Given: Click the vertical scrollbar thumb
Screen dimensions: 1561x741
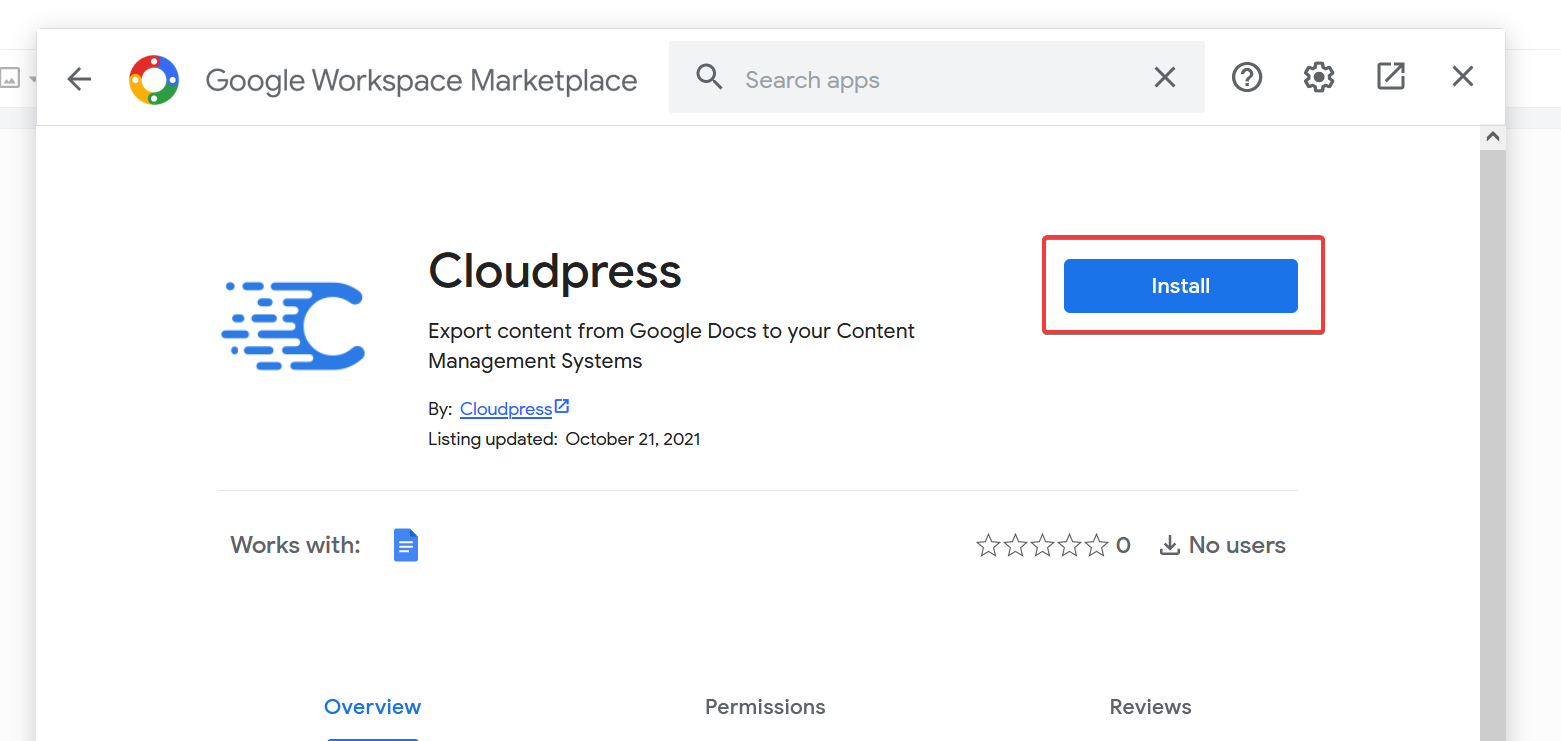Looking at the screenshot, I should coord(1493,445).
